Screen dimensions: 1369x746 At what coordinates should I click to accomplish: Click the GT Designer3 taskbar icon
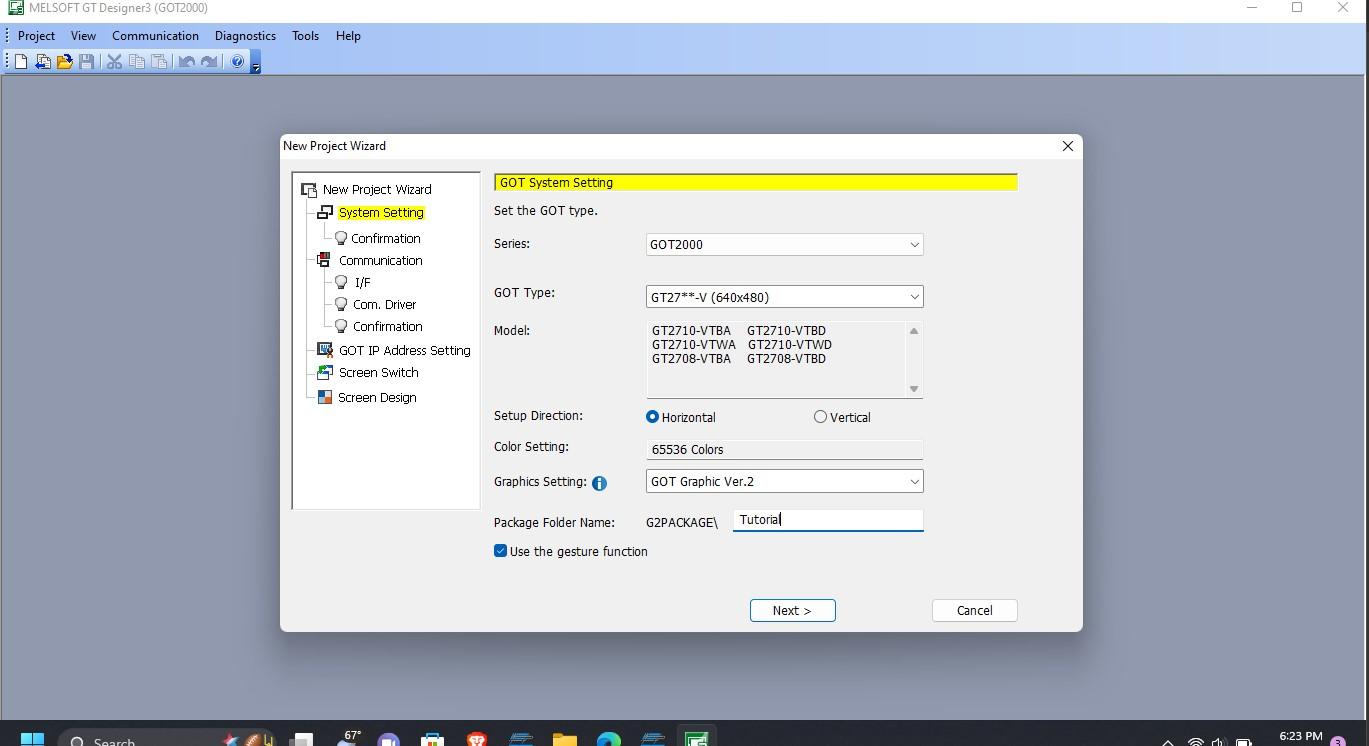coord(697,740)
